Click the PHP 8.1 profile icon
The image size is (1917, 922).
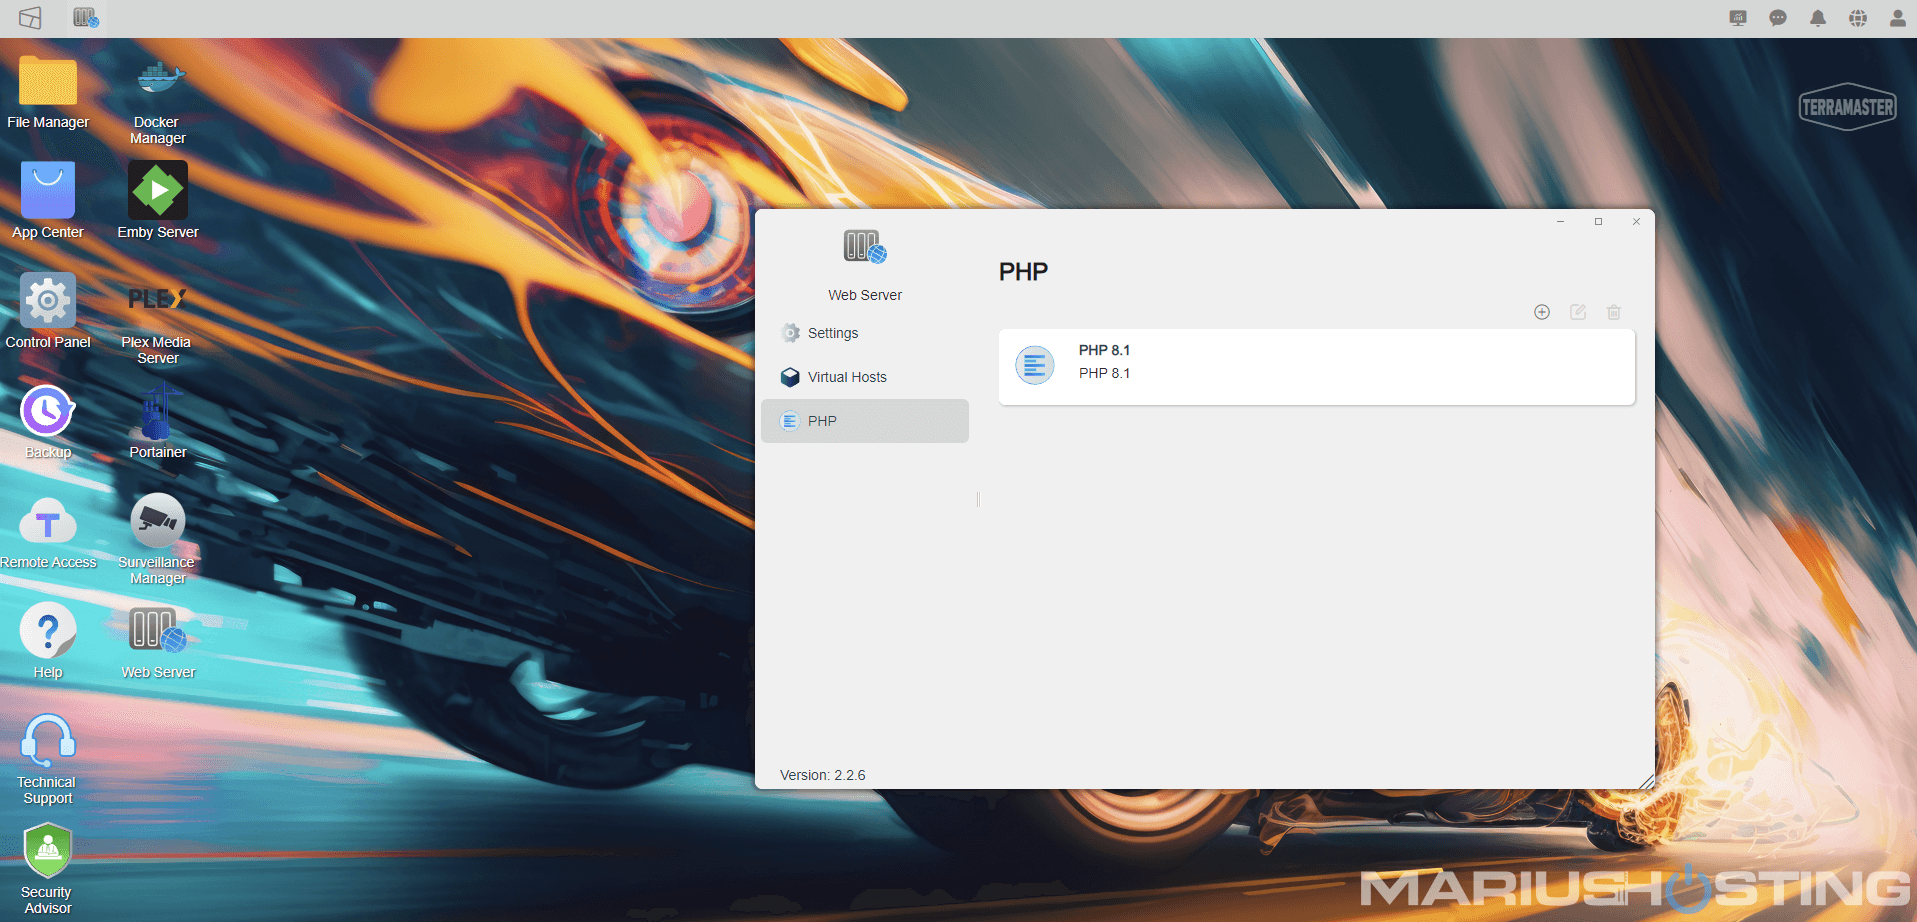[x=1035, y=365]
